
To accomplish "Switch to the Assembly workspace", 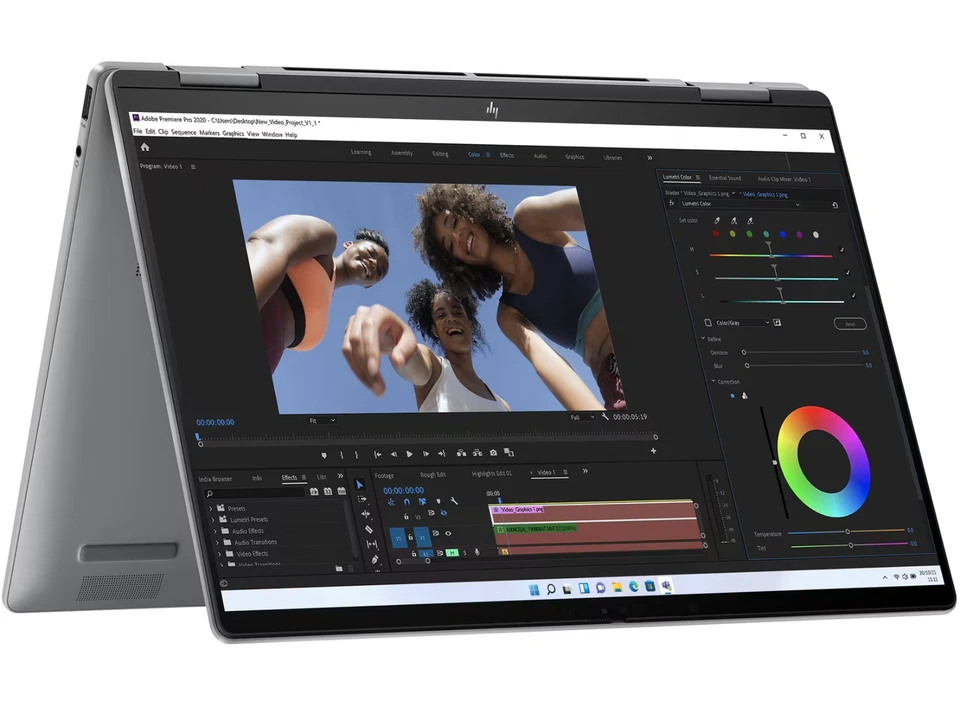I will coord(402,153).
